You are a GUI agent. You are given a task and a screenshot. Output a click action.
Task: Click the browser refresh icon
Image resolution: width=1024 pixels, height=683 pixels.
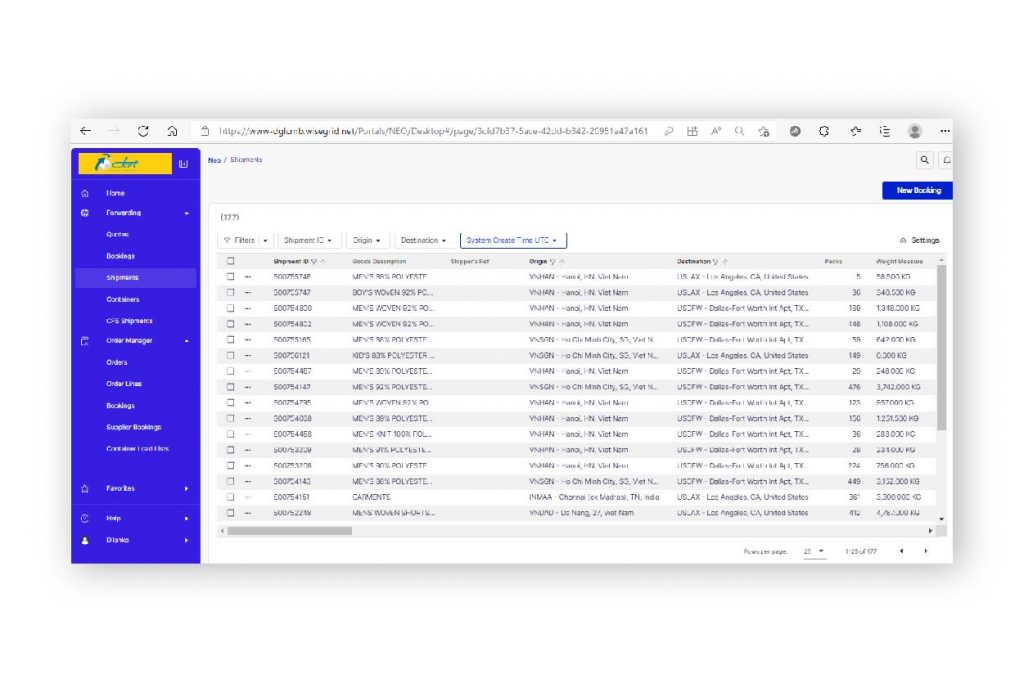143,131
